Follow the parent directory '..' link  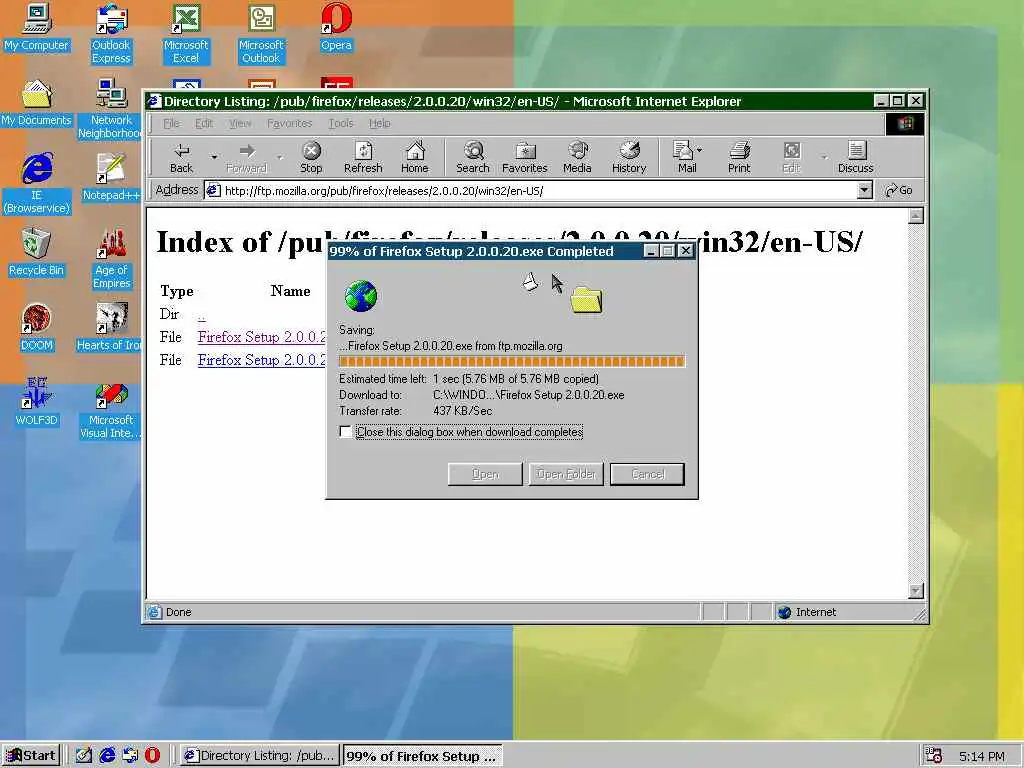(x=202, y=315)
